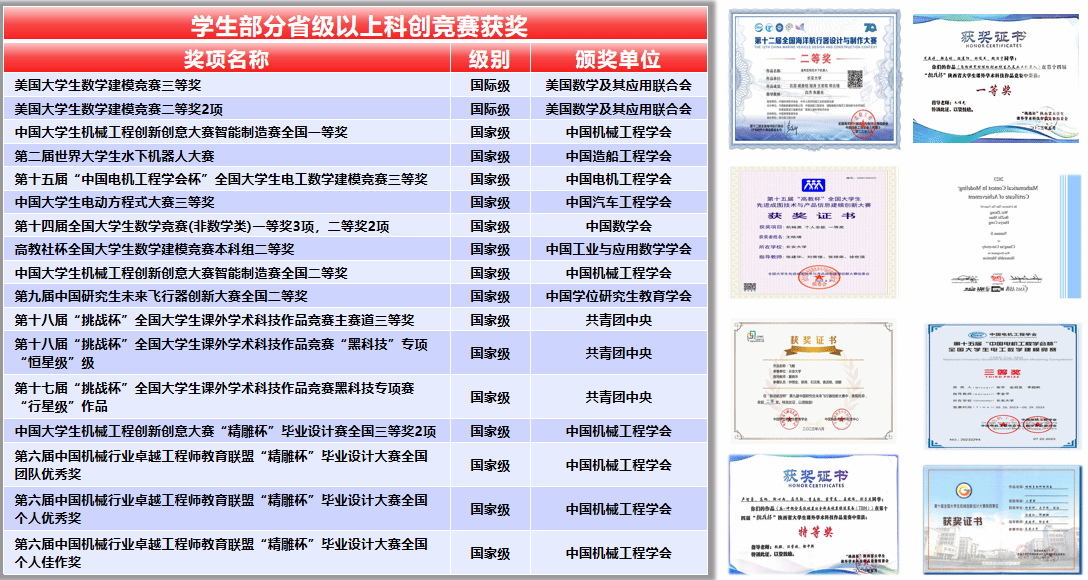This screenshot has height=580, width=1088.
Task: Select 共青团中央 in the 恒星级 row
Action: 618,353
